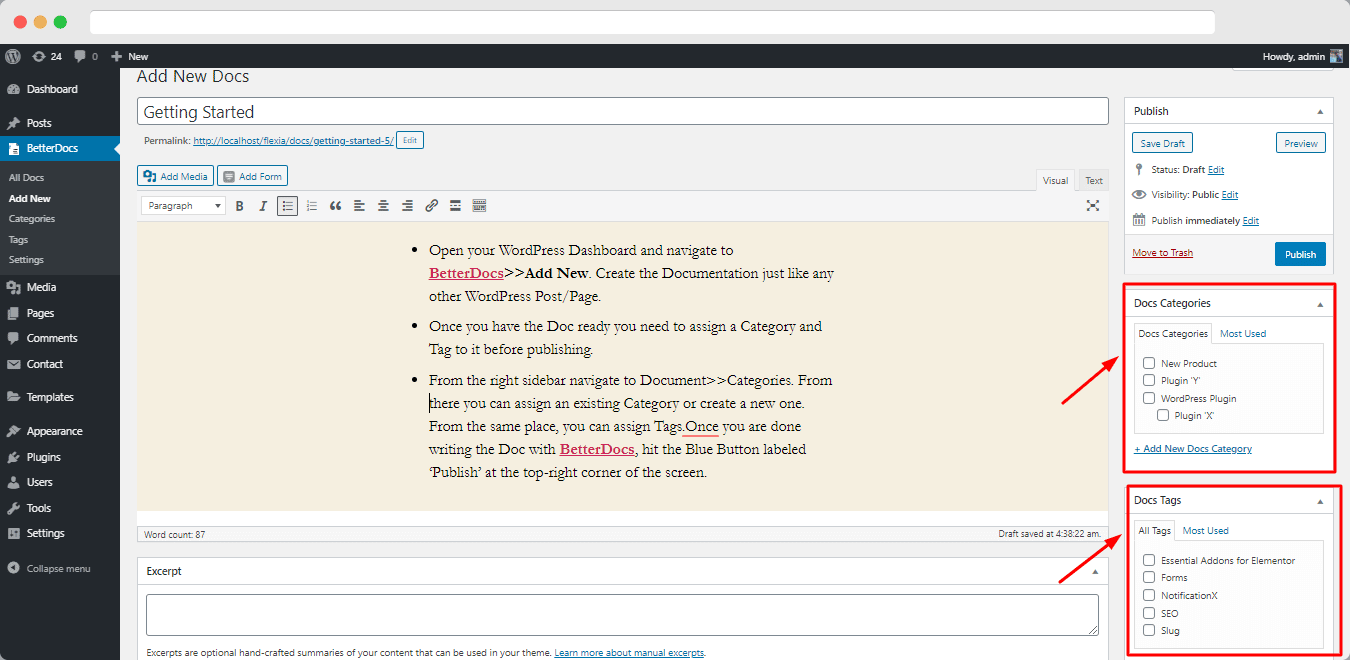
Task: Open the Insert Link tool
Action: 431,205
